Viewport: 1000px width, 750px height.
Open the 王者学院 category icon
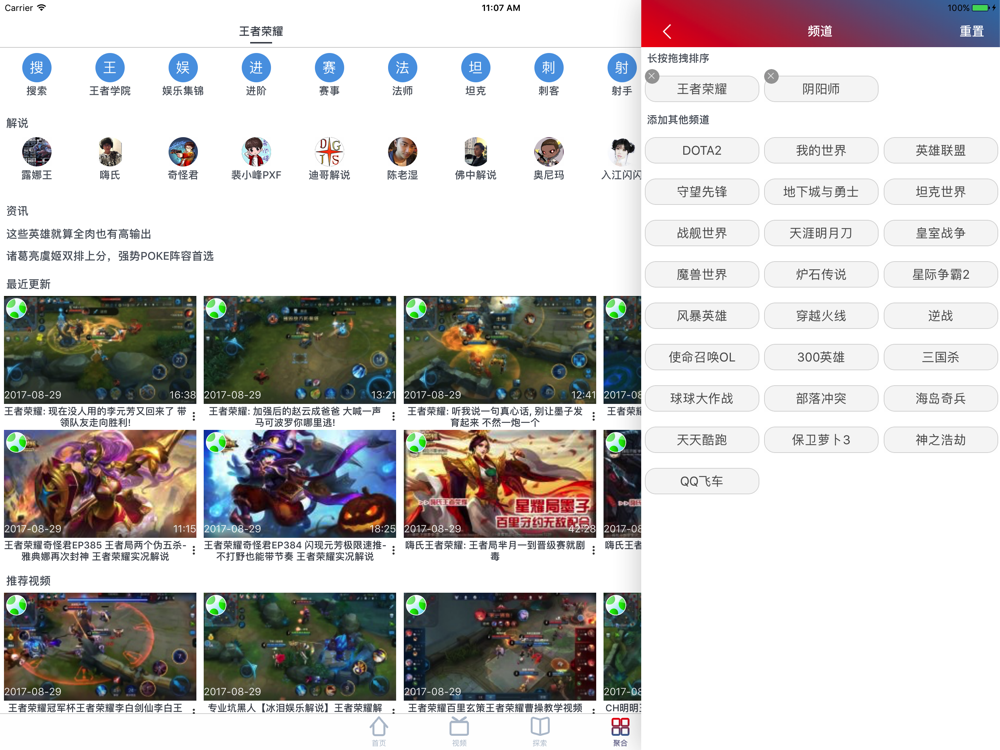coord(110,68)
